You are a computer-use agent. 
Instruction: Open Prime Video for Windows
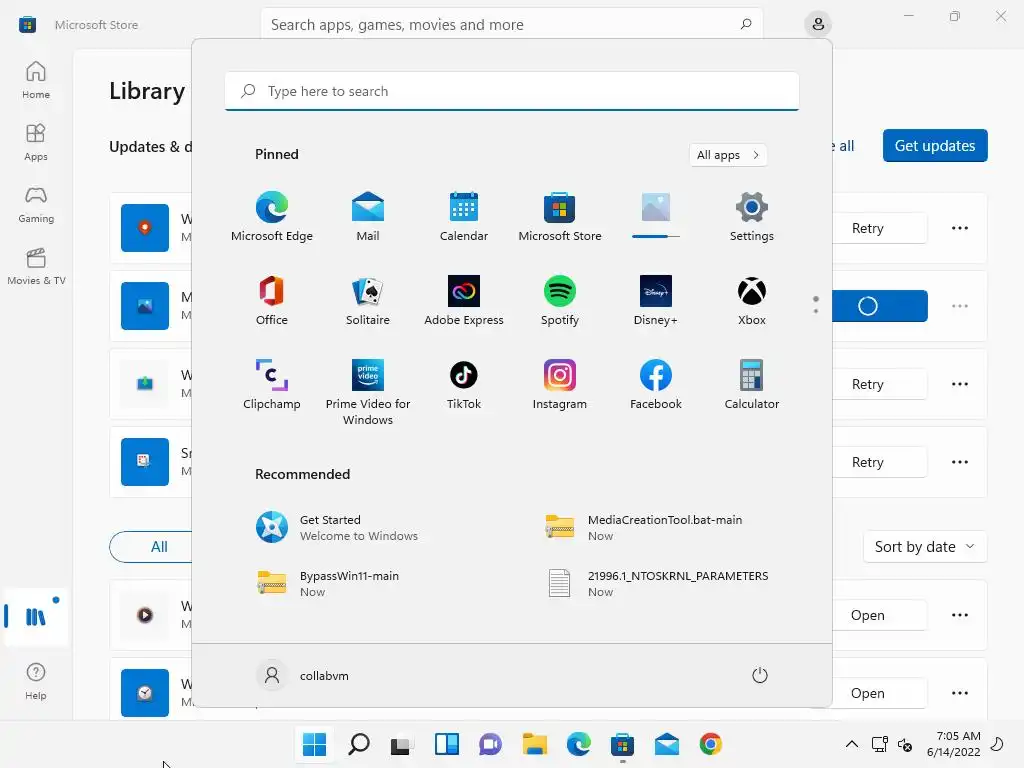[368, 392]
